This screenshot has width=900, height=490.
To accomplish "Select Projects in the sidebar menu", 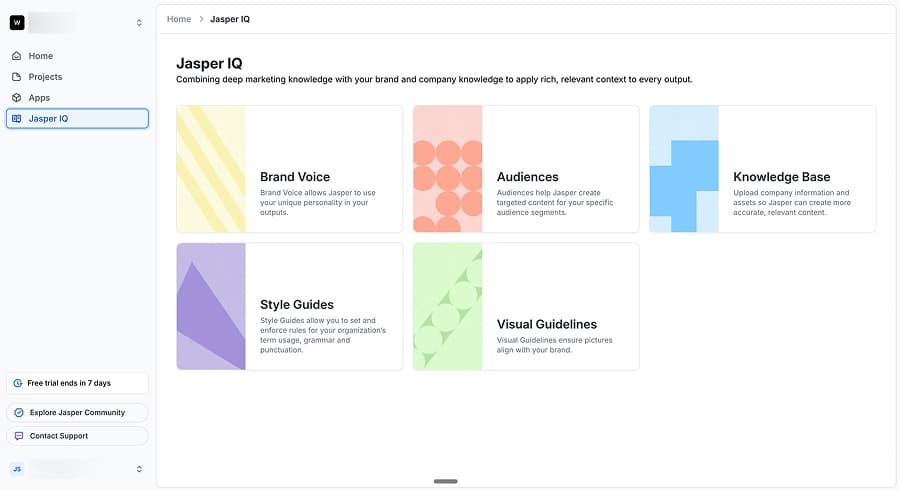I will (45, 77).
